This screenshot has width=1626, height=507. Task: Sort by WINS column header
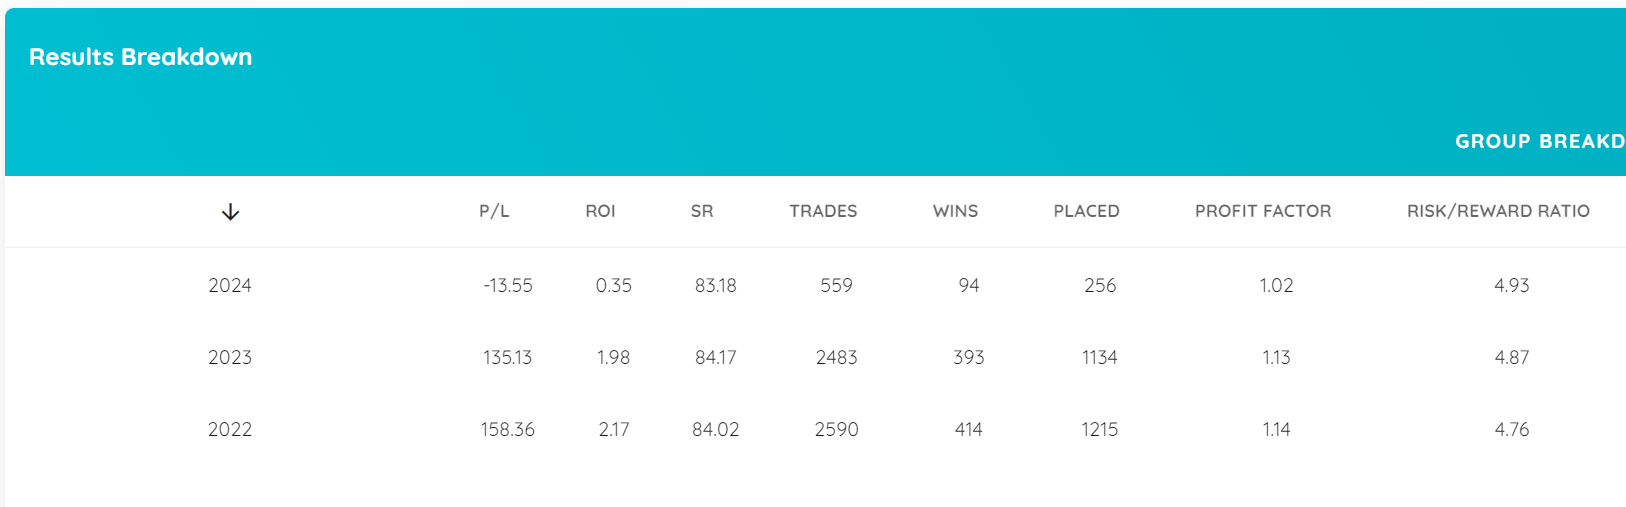(955, 211)
